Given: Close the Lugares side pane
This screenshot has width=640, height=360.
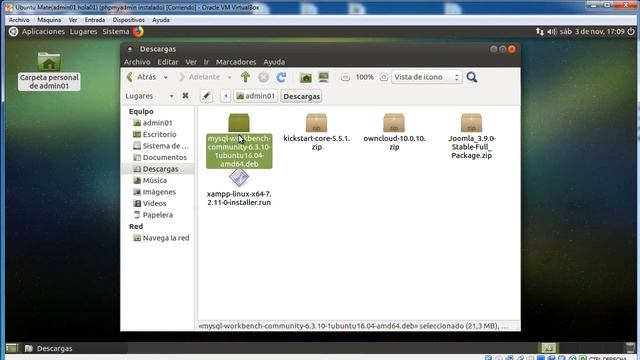Looking at the screenshot, I should point(185,96).
